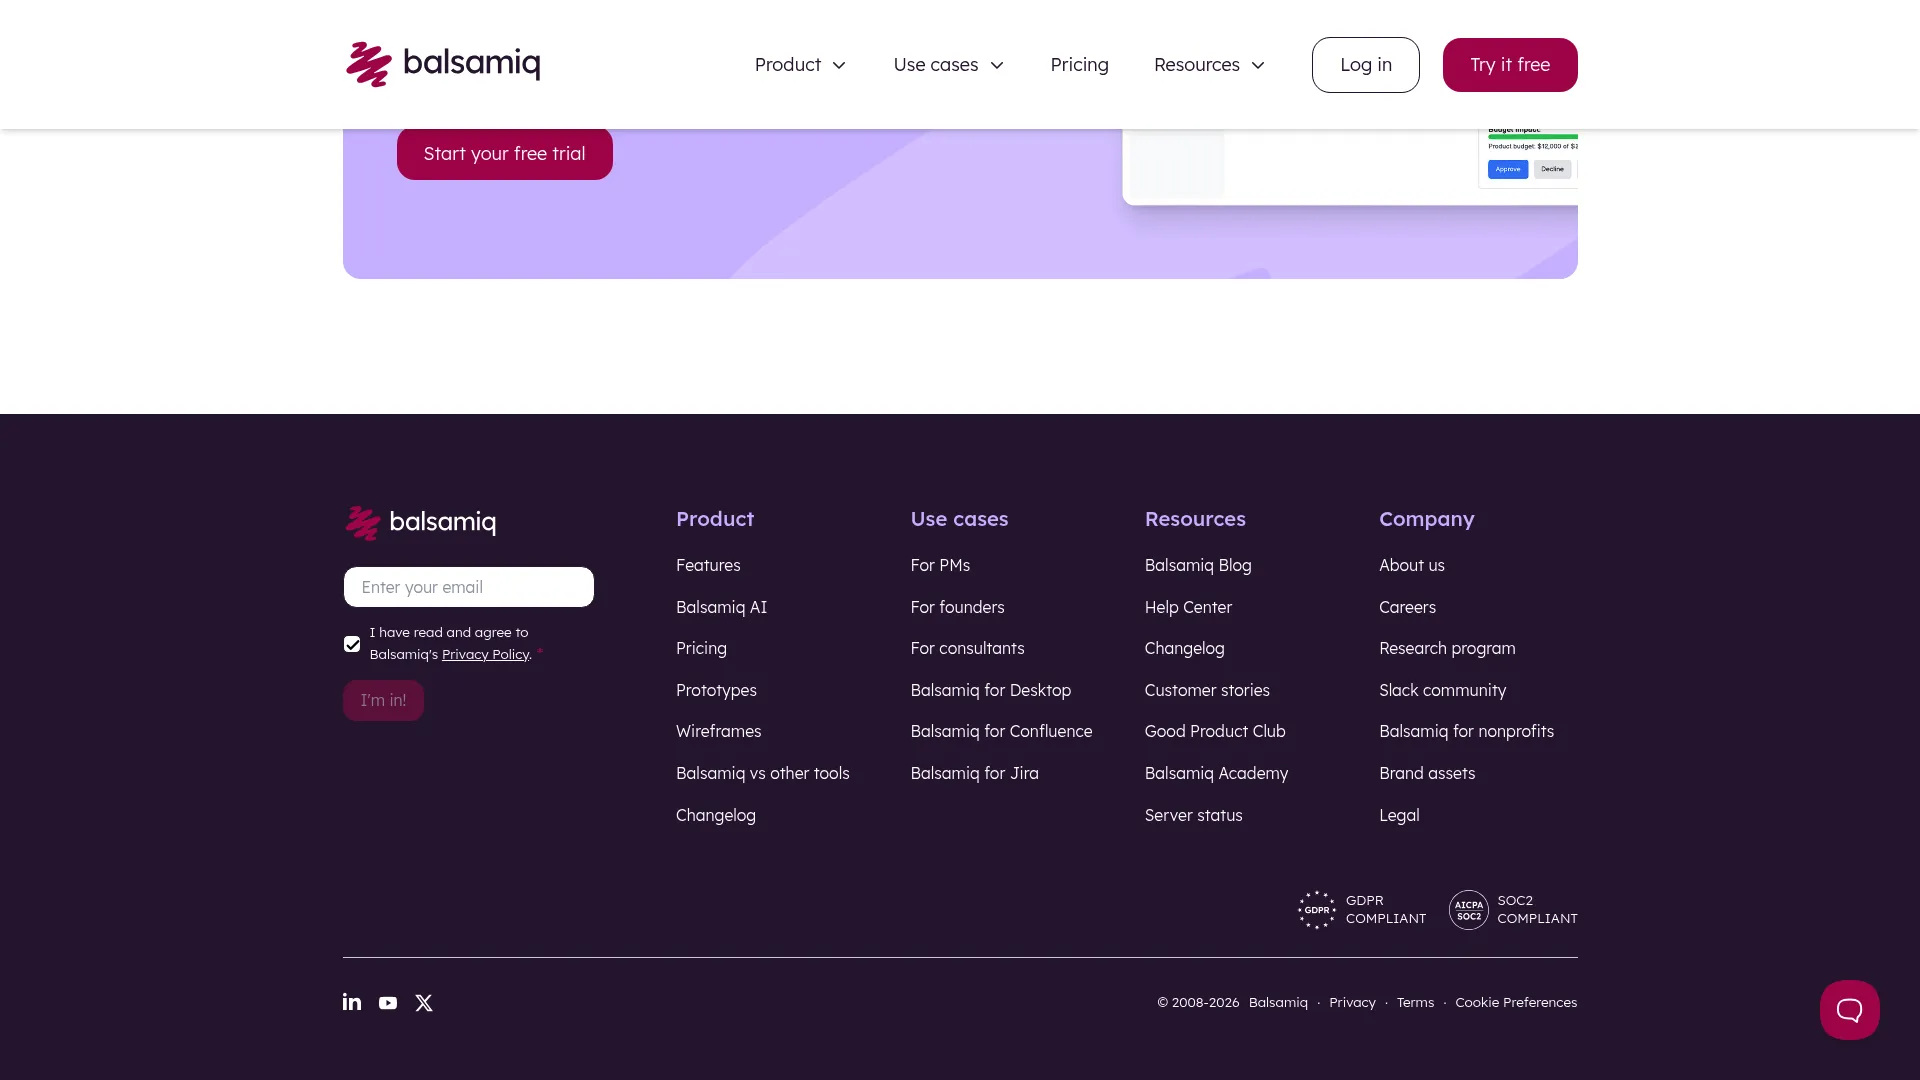Screen dimensions: 1920x1080
Task: Open Pricing in the top navigation
Action: pyautogui.click(x=1079, y=65)
